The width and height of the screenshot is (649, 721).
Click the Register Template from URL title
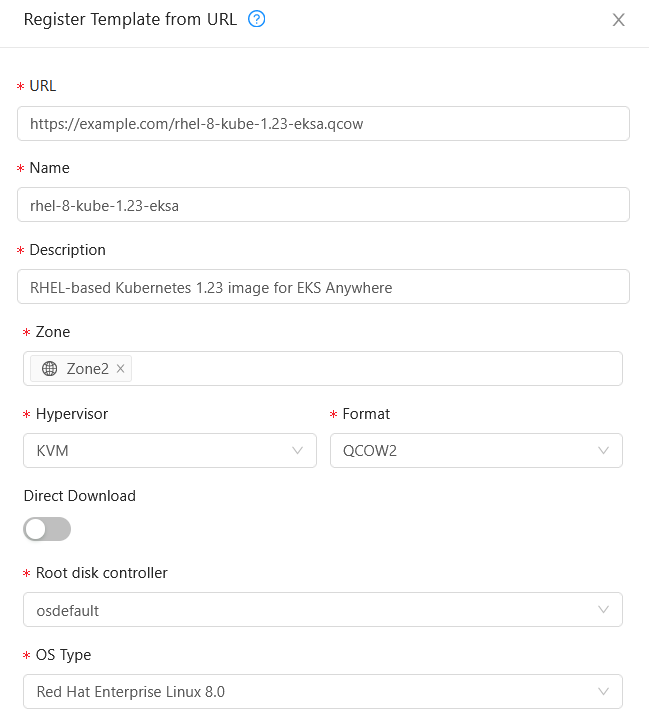130,20
